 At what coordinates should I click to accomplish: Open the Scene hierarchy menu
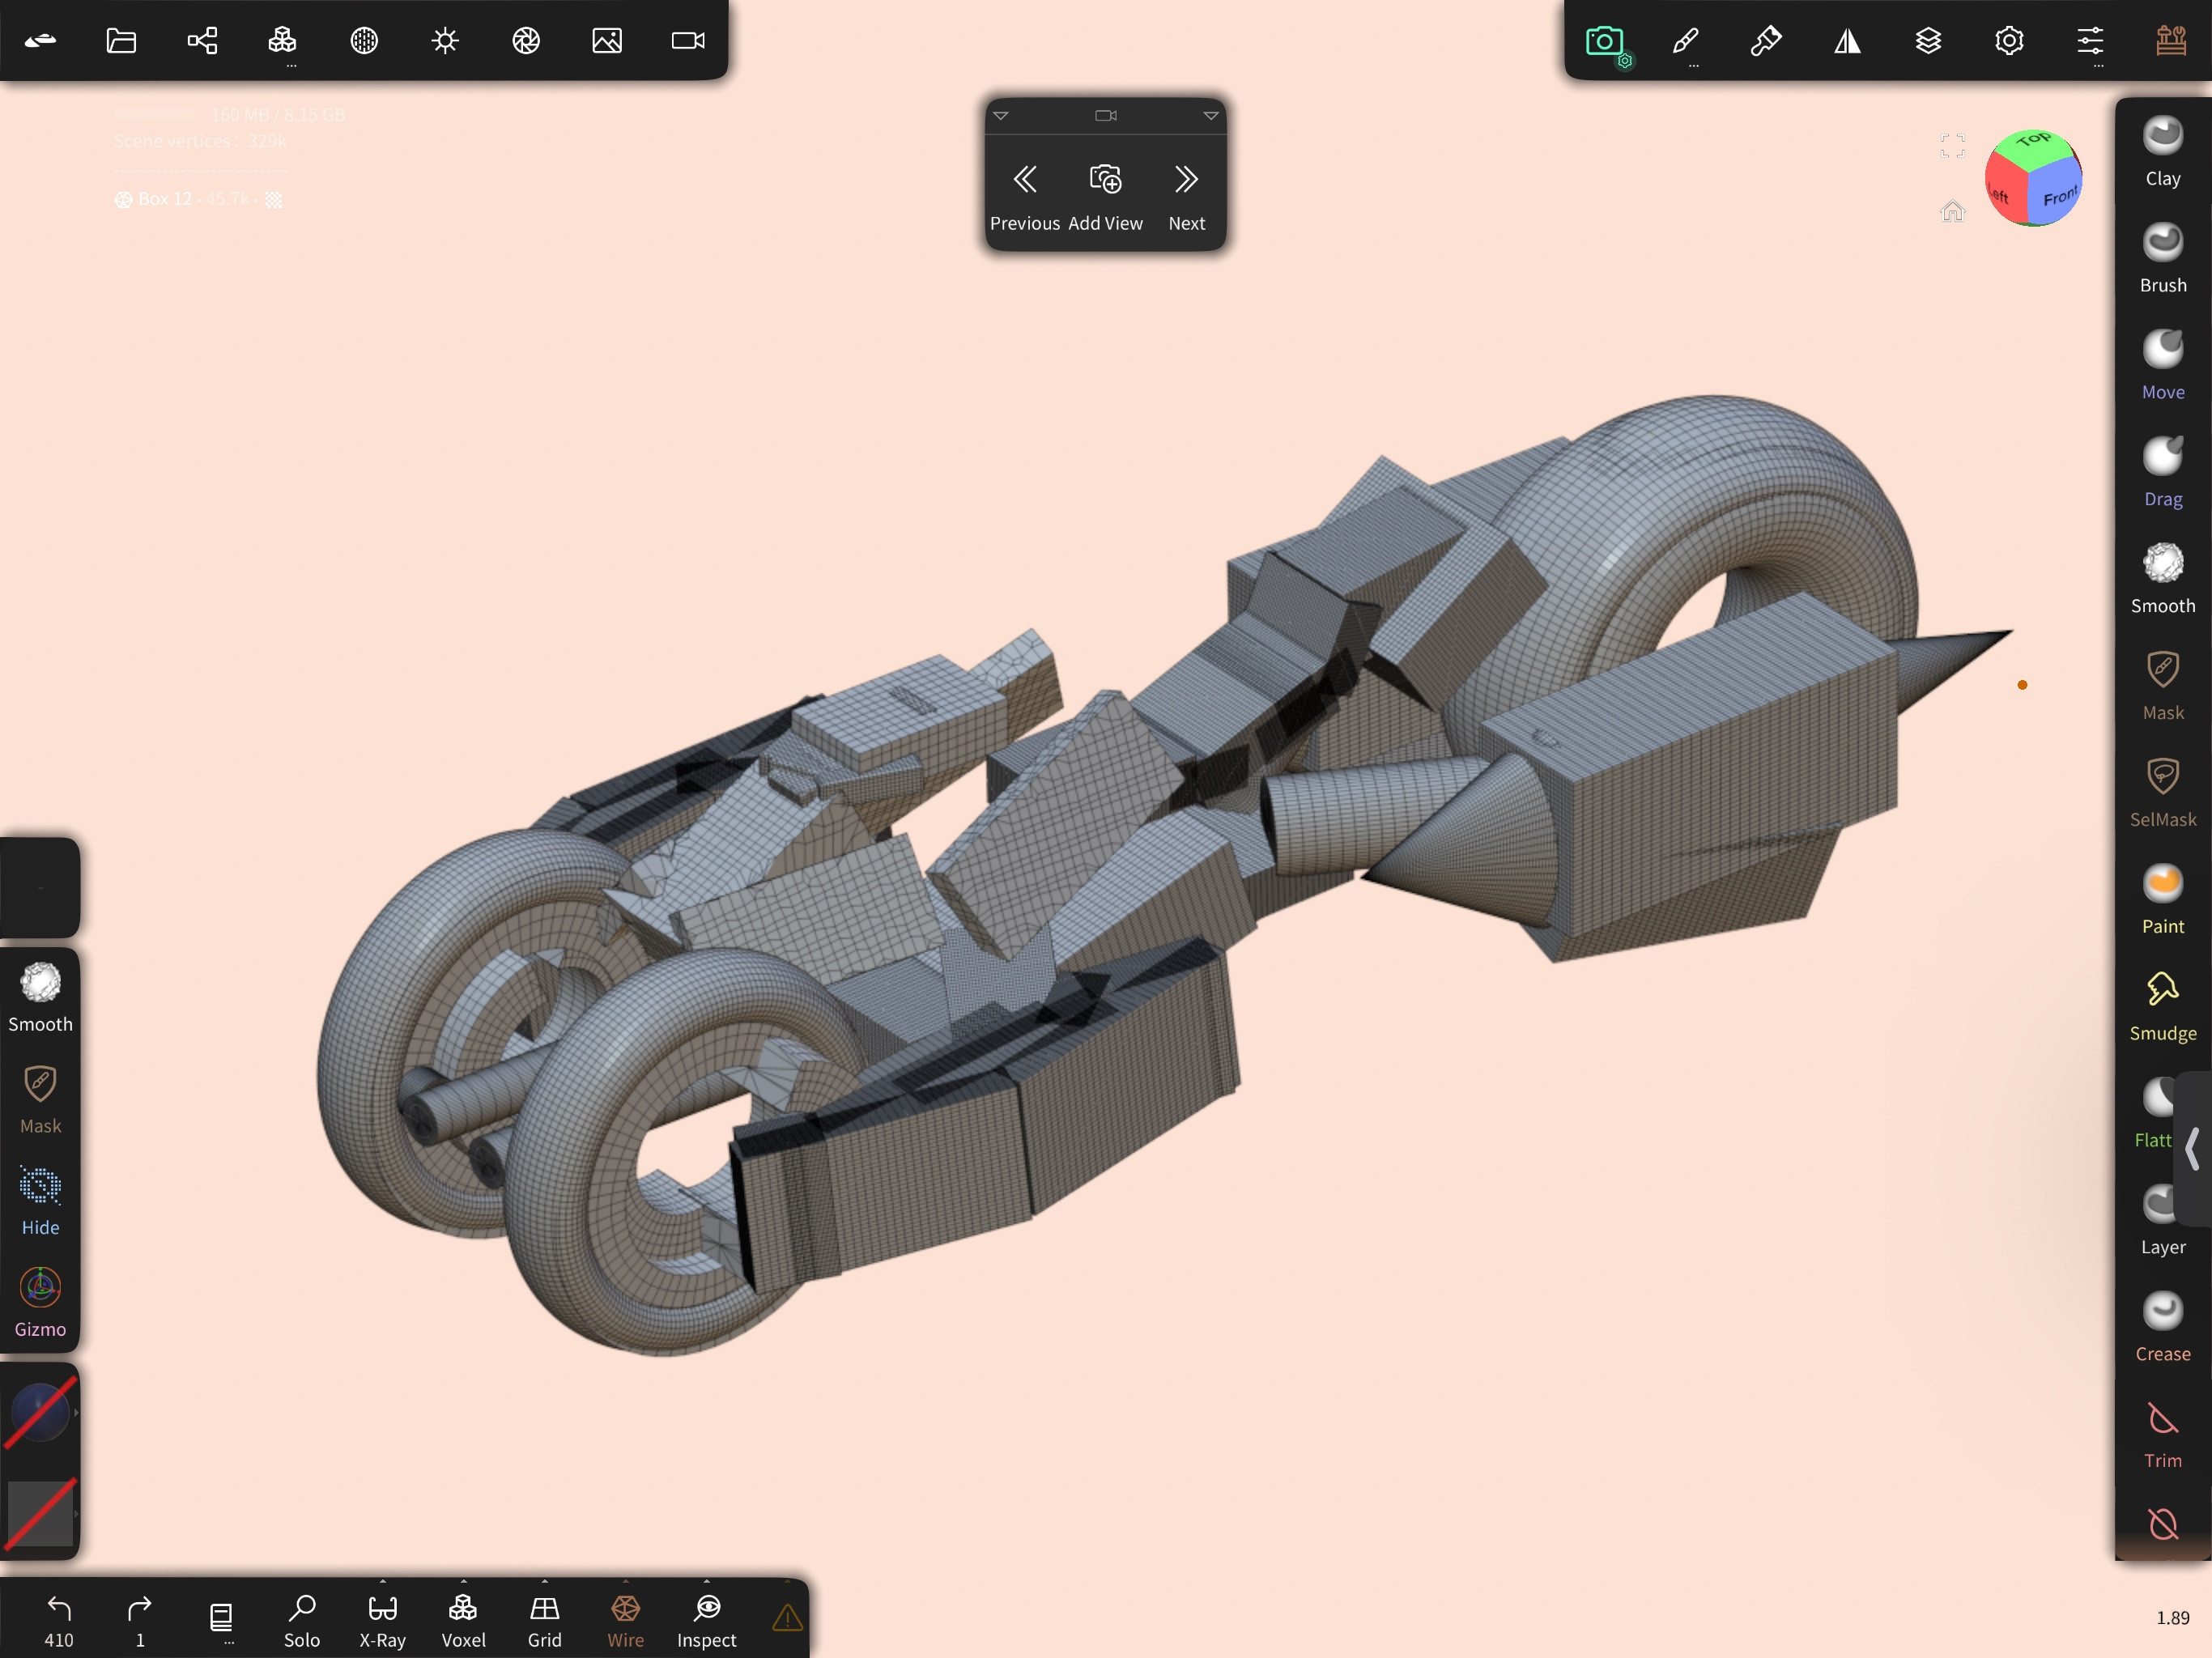[202, 41]
